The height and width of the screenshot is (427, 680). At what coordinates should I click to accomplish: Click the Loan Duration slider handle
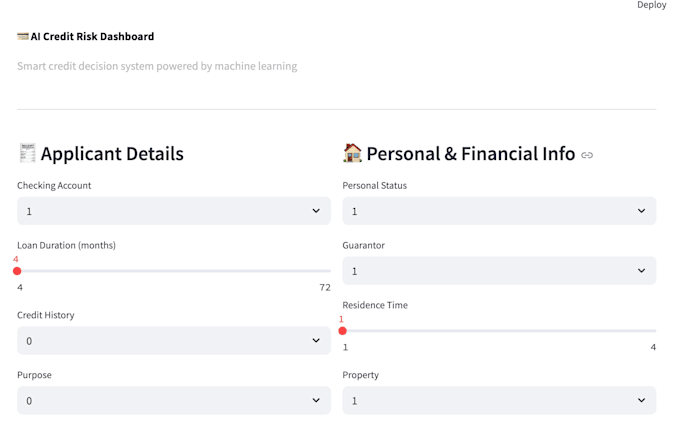[17, 271]
